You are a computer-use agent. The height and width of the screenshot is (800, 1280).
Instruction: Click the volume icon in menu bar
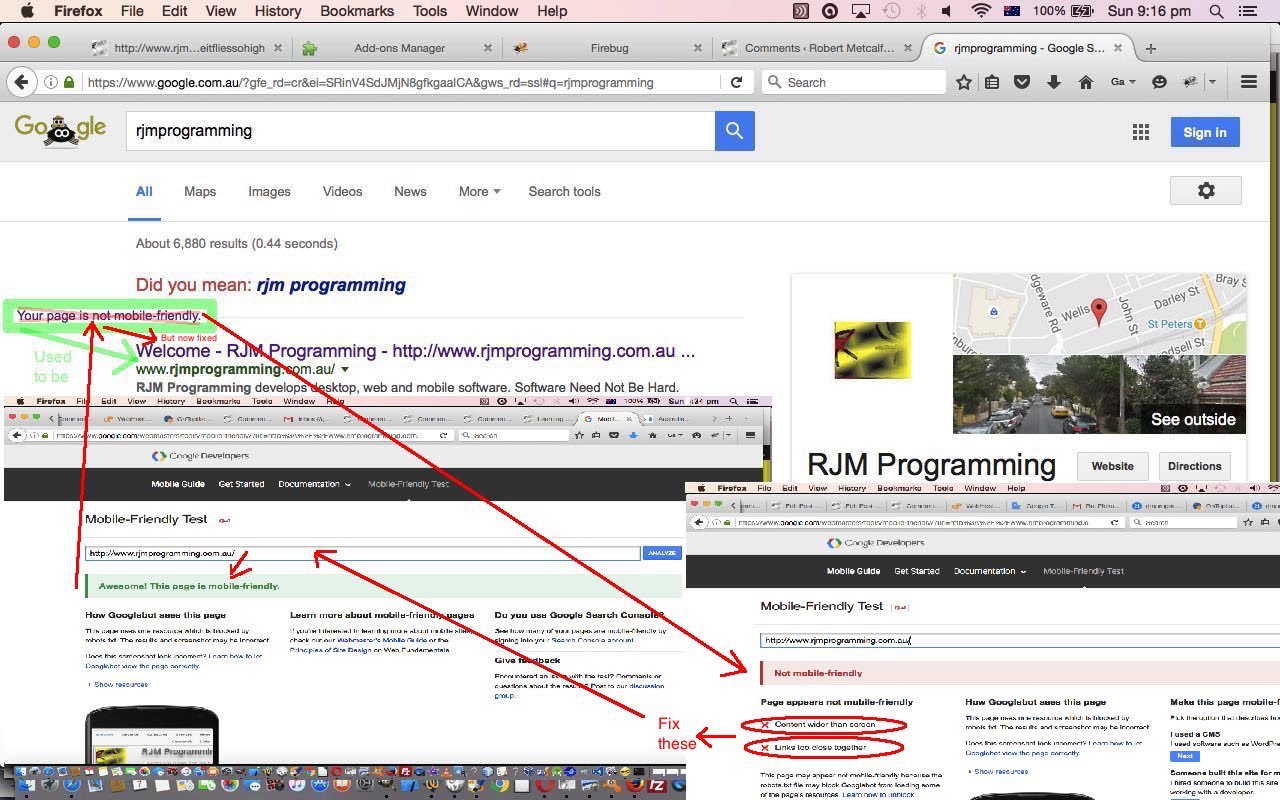click(949, 11)
